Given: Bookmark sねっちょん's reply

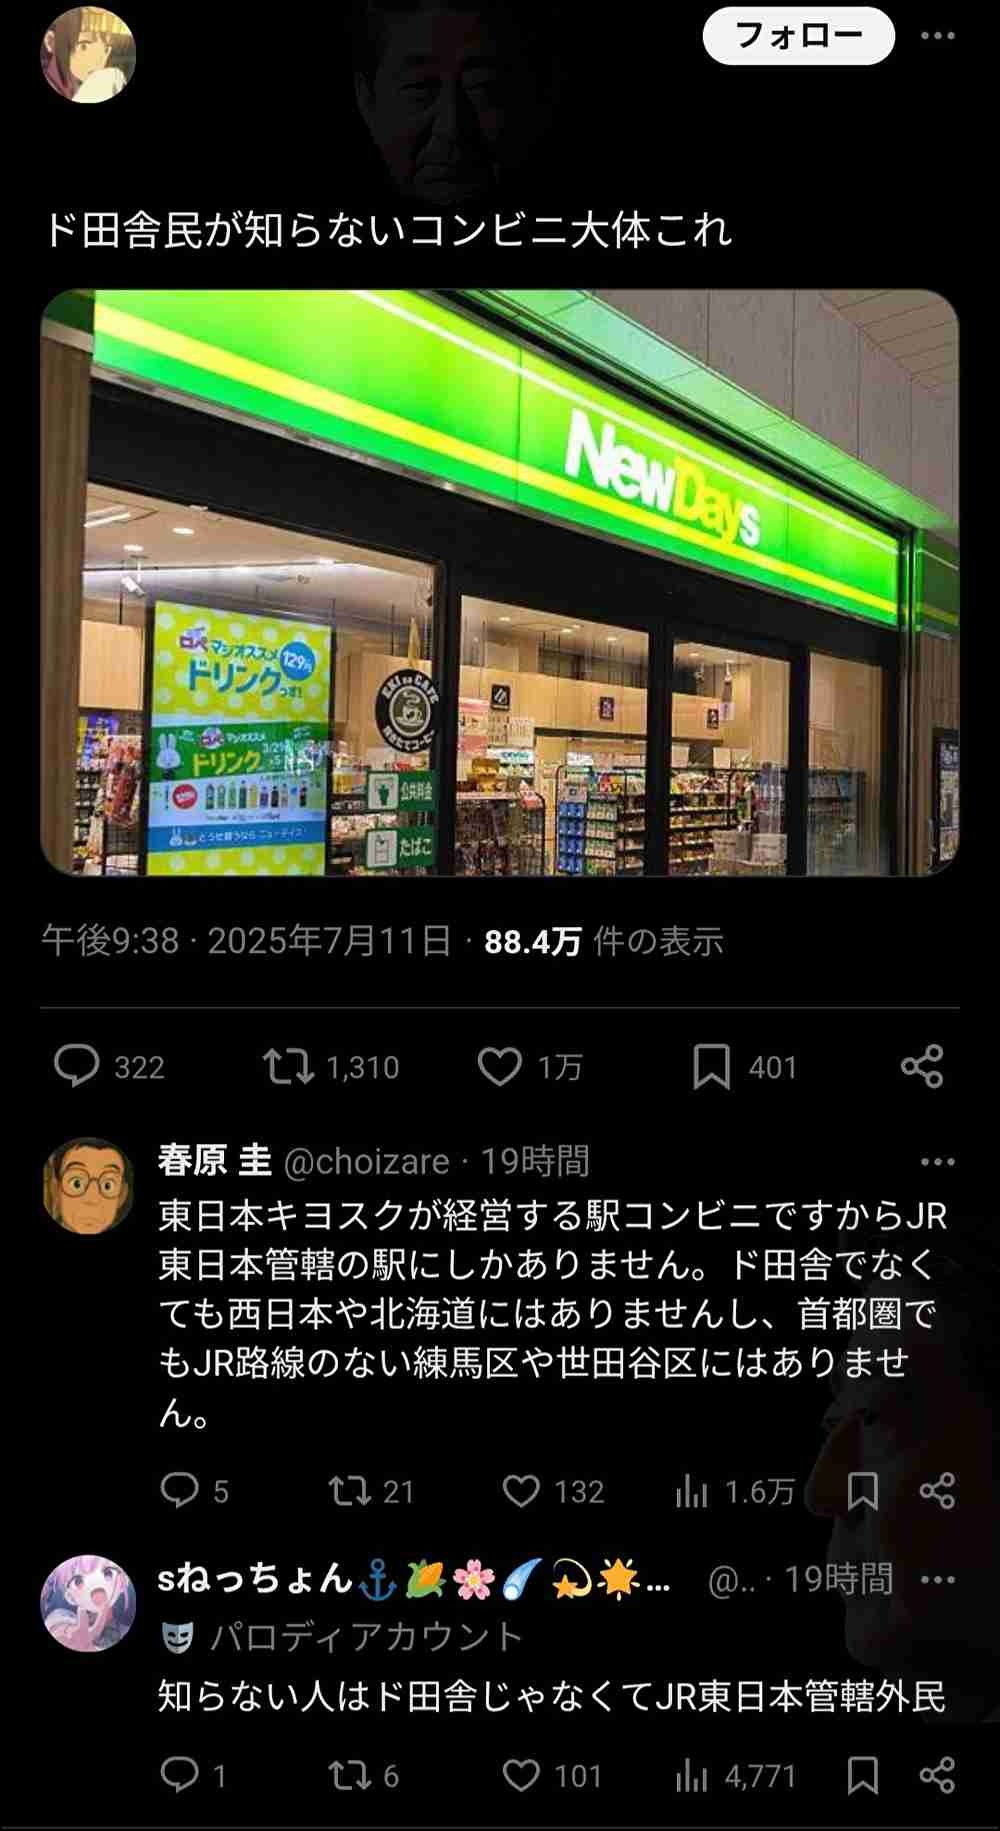Looking at the screenshot, I should (x=862, y=1775).
